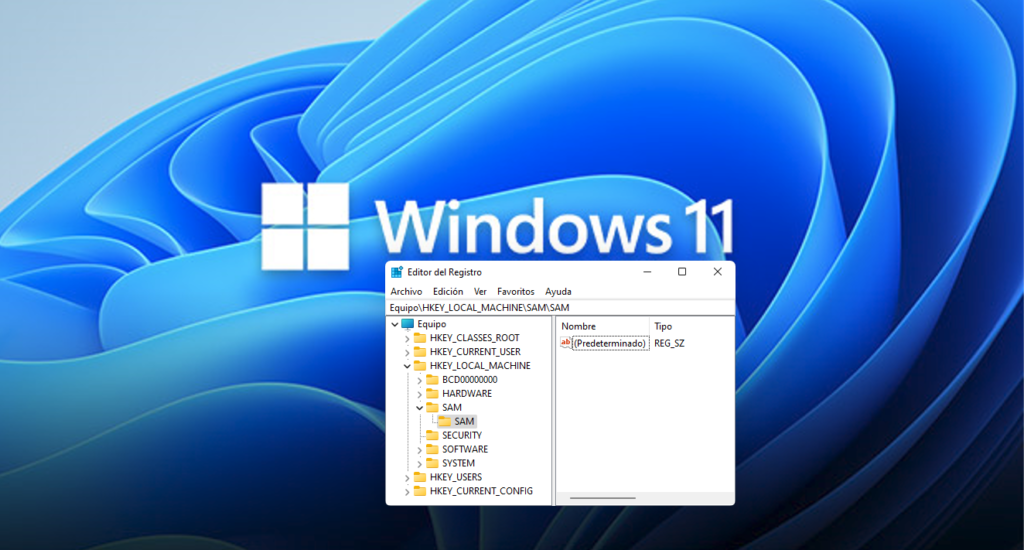
Task: Open the Ayuda menu
Action: 558,291
